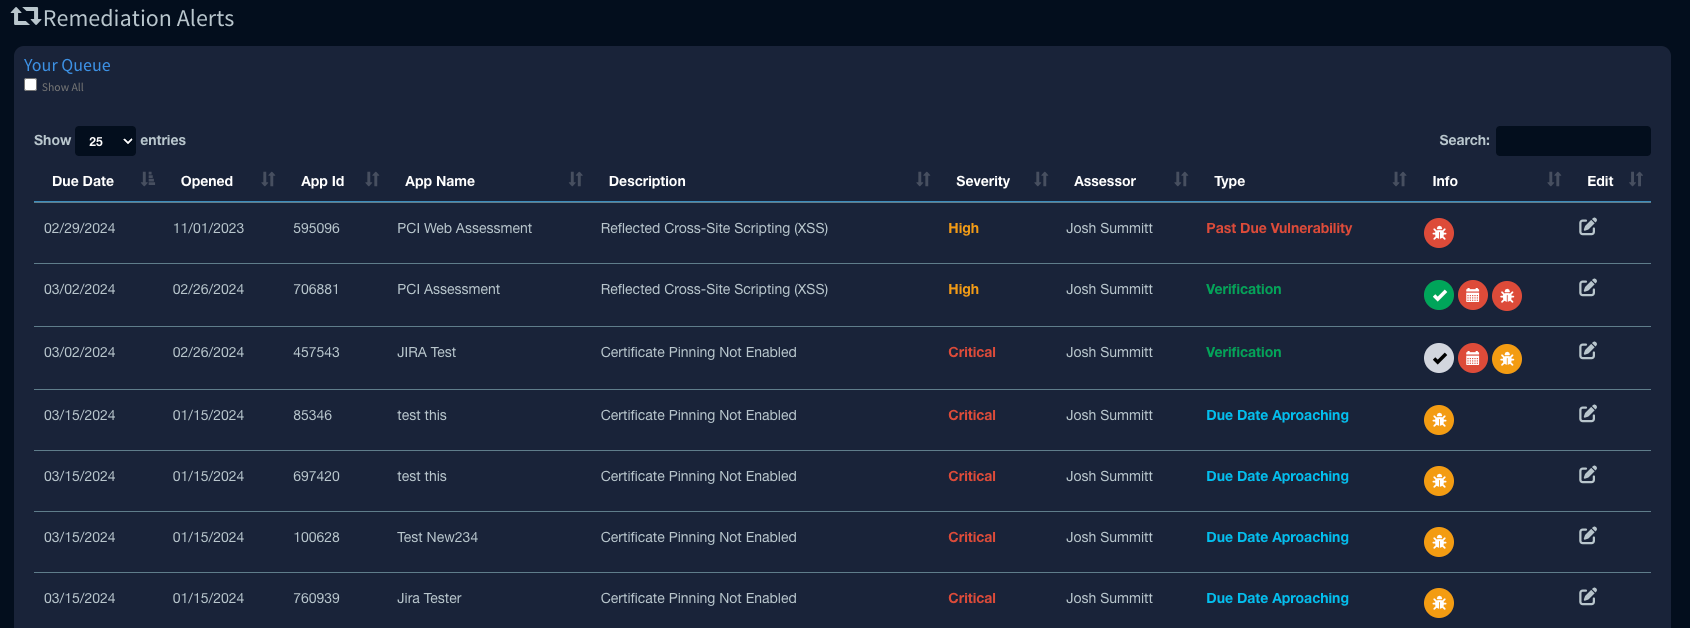Click the Your Queue heading link
This screenshot has width=1690, height=628.
[67, 65]
